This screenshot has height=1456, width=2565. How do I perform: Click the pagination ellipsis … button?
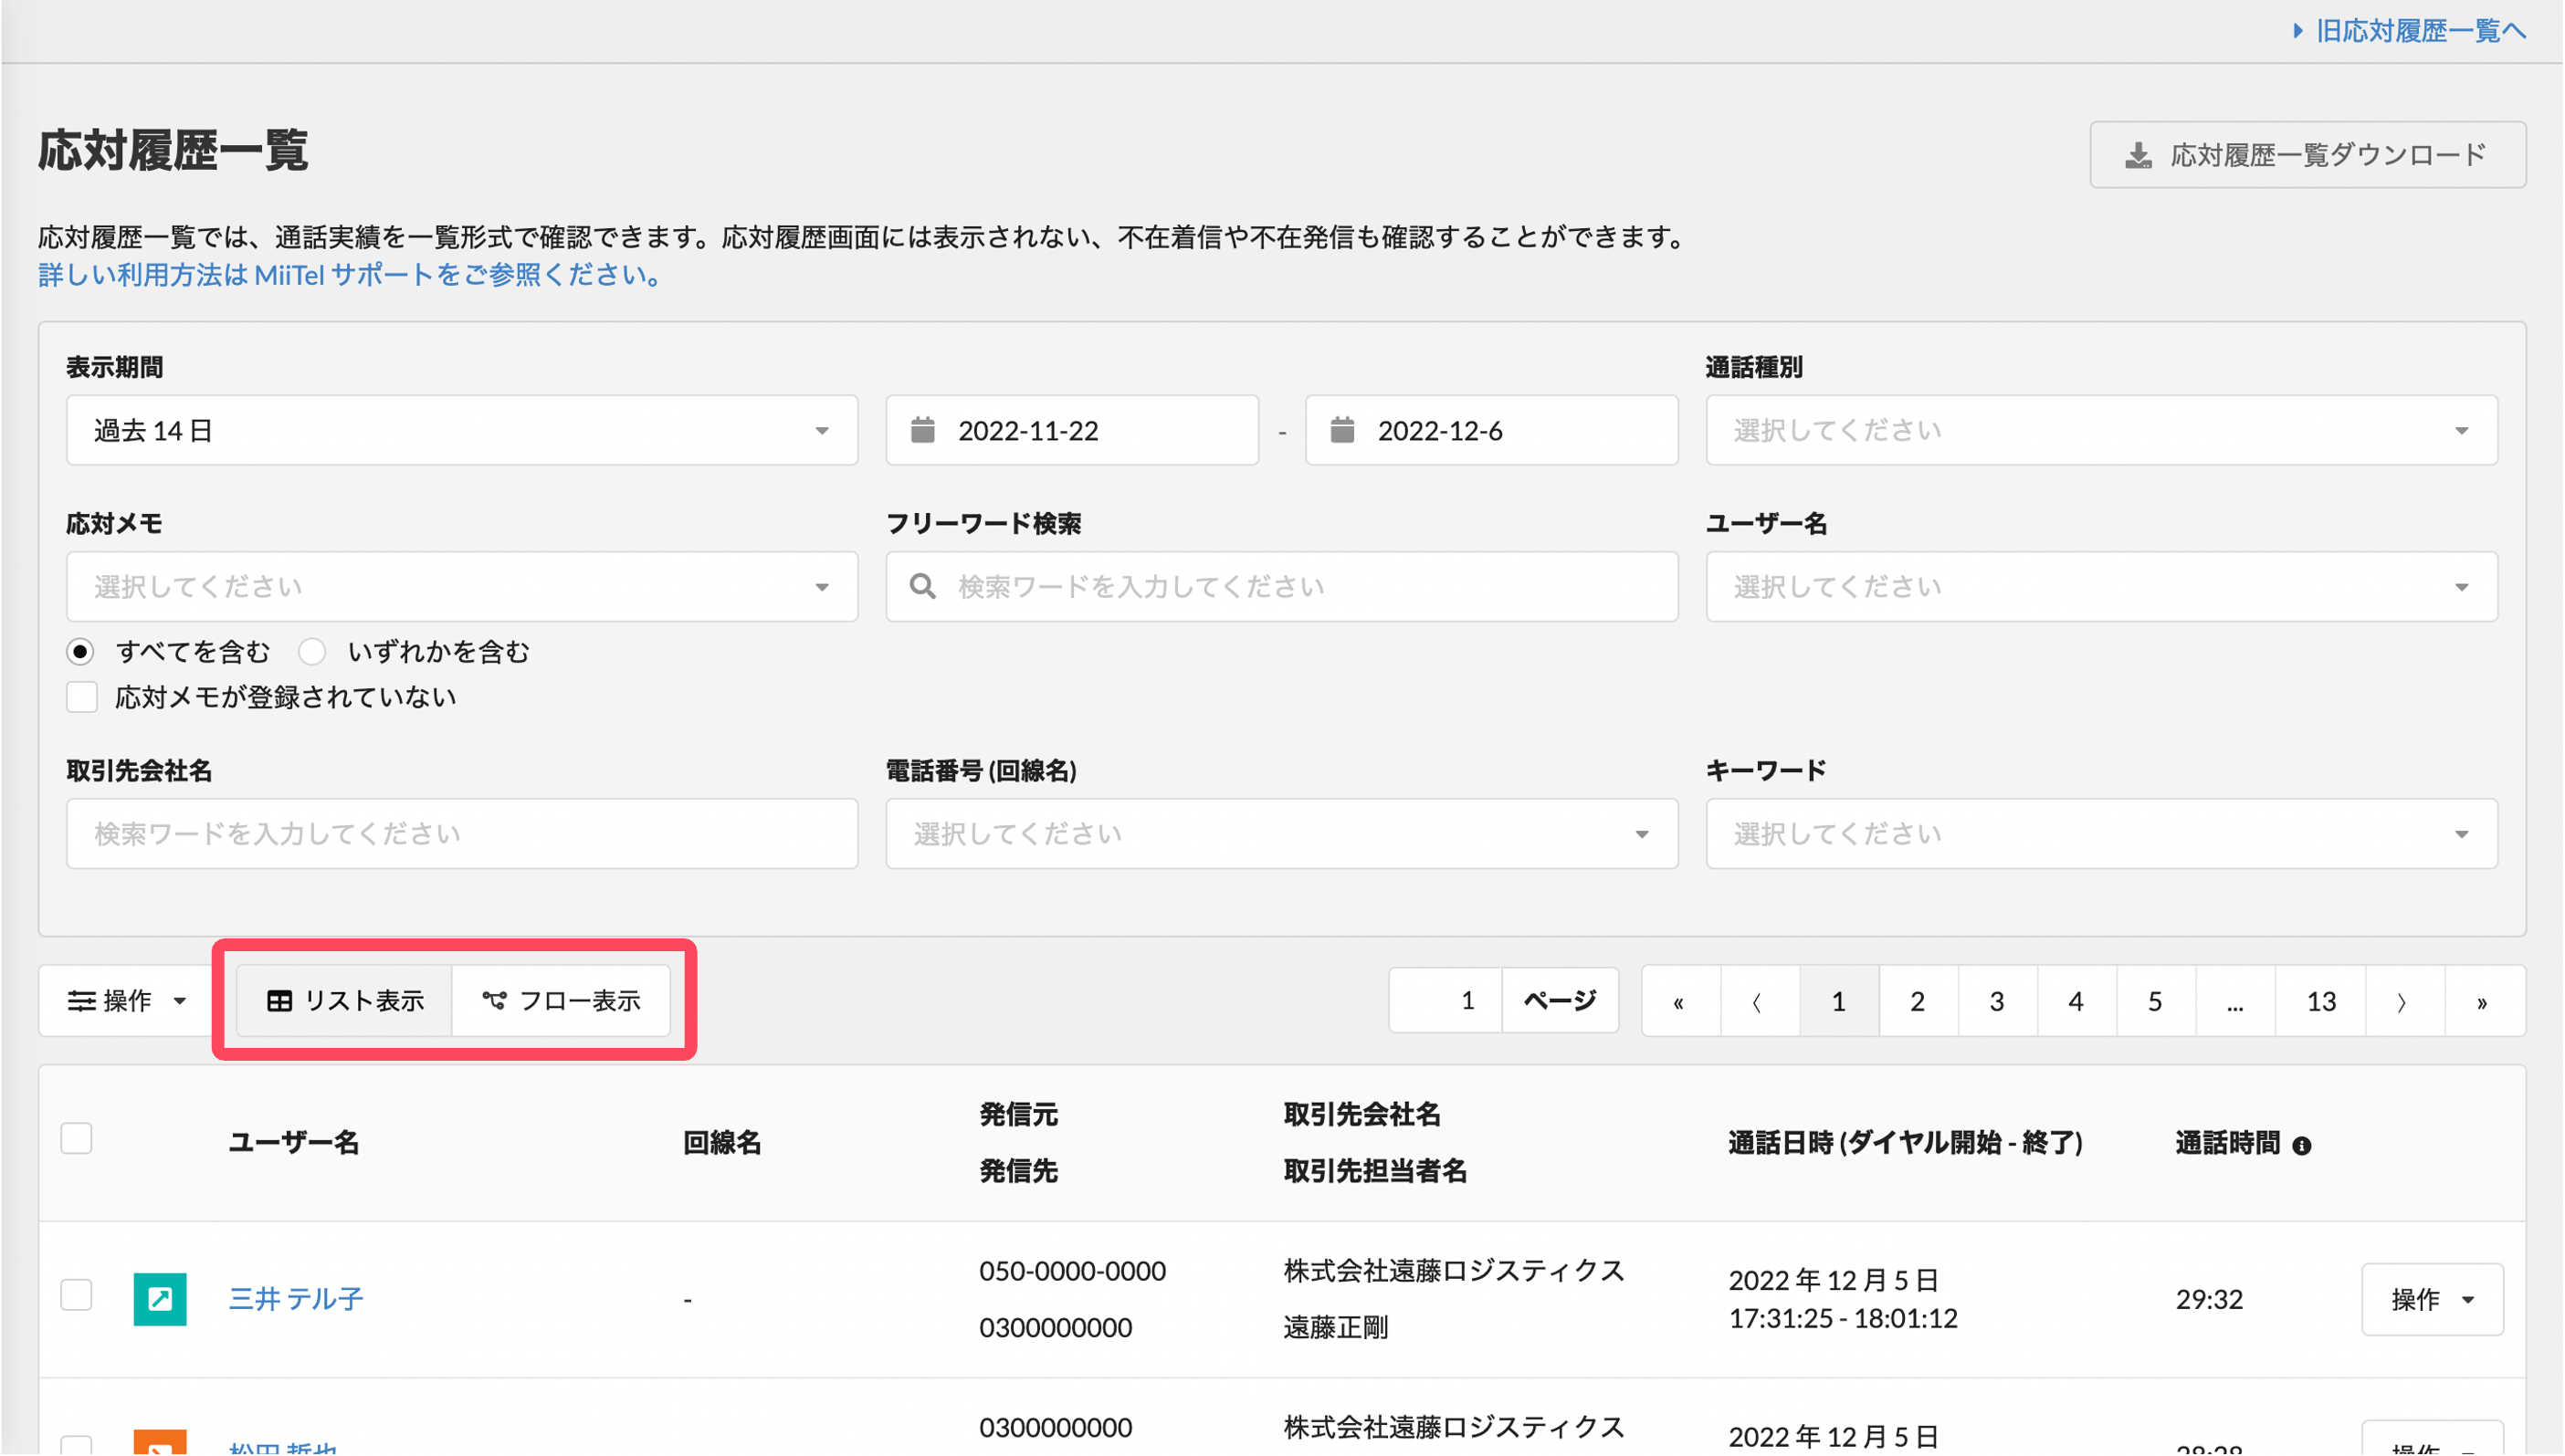[x=2236, y=1001]
